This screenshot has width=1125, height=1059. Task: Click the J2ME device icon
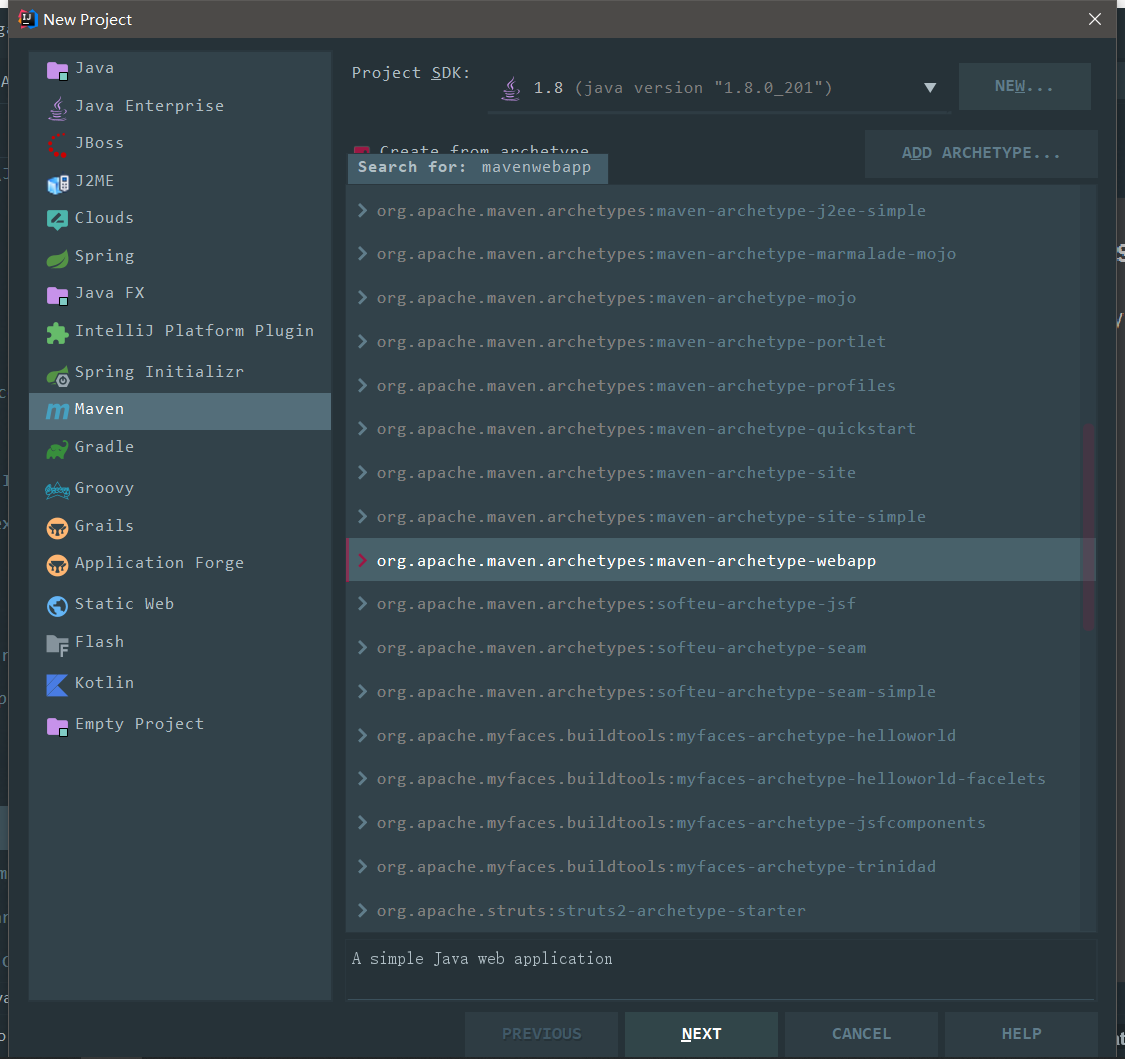57,183
